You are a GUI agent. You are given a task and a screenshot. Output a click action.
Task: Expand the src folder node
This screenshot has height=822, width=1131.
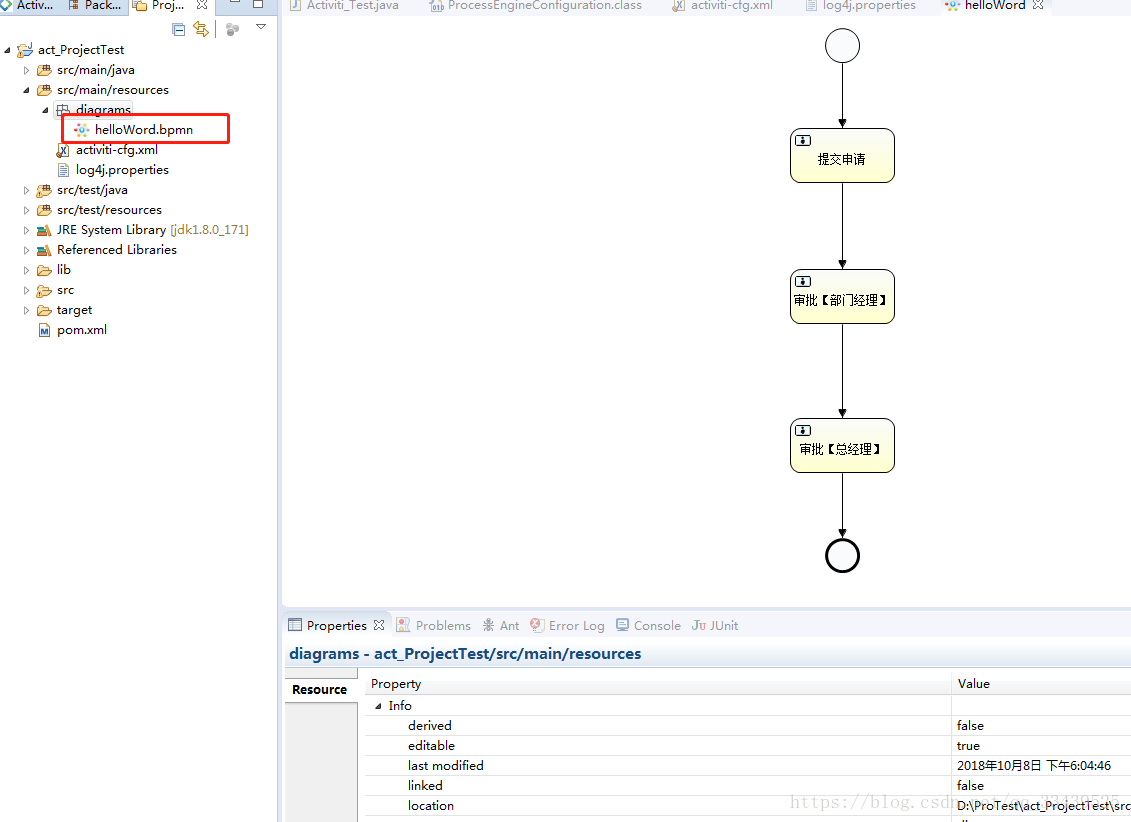(27, 291)
